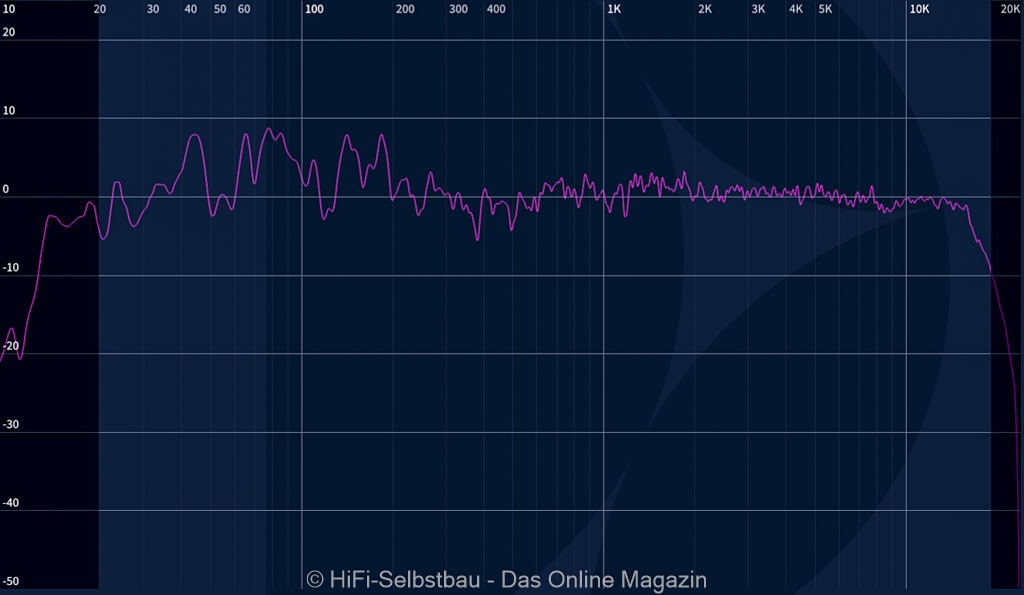Select the 20K label at top right
The height and width of the screenshot is (595, 1024).
click(x=1010, y=9)
